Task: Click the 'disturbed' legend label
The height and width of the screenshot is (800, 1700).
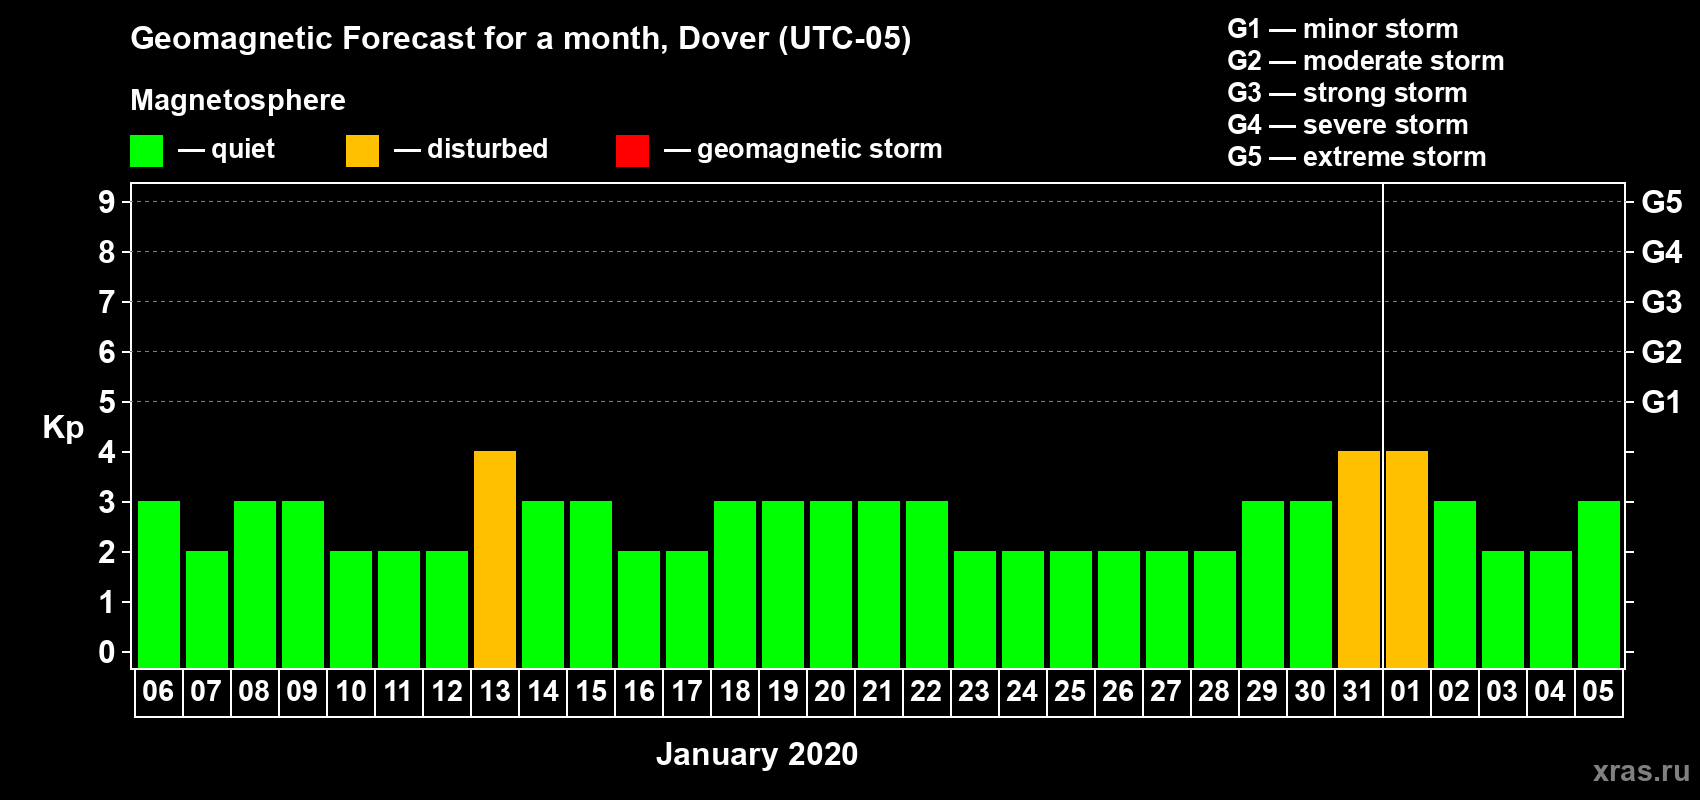Action: pos(487,149)
